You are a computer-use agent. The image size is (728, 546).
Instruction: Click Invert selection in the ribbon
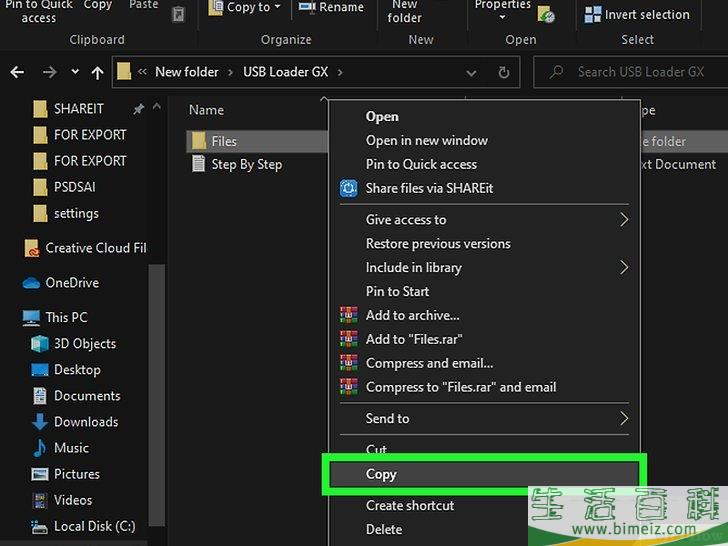[x=637, y=15]
